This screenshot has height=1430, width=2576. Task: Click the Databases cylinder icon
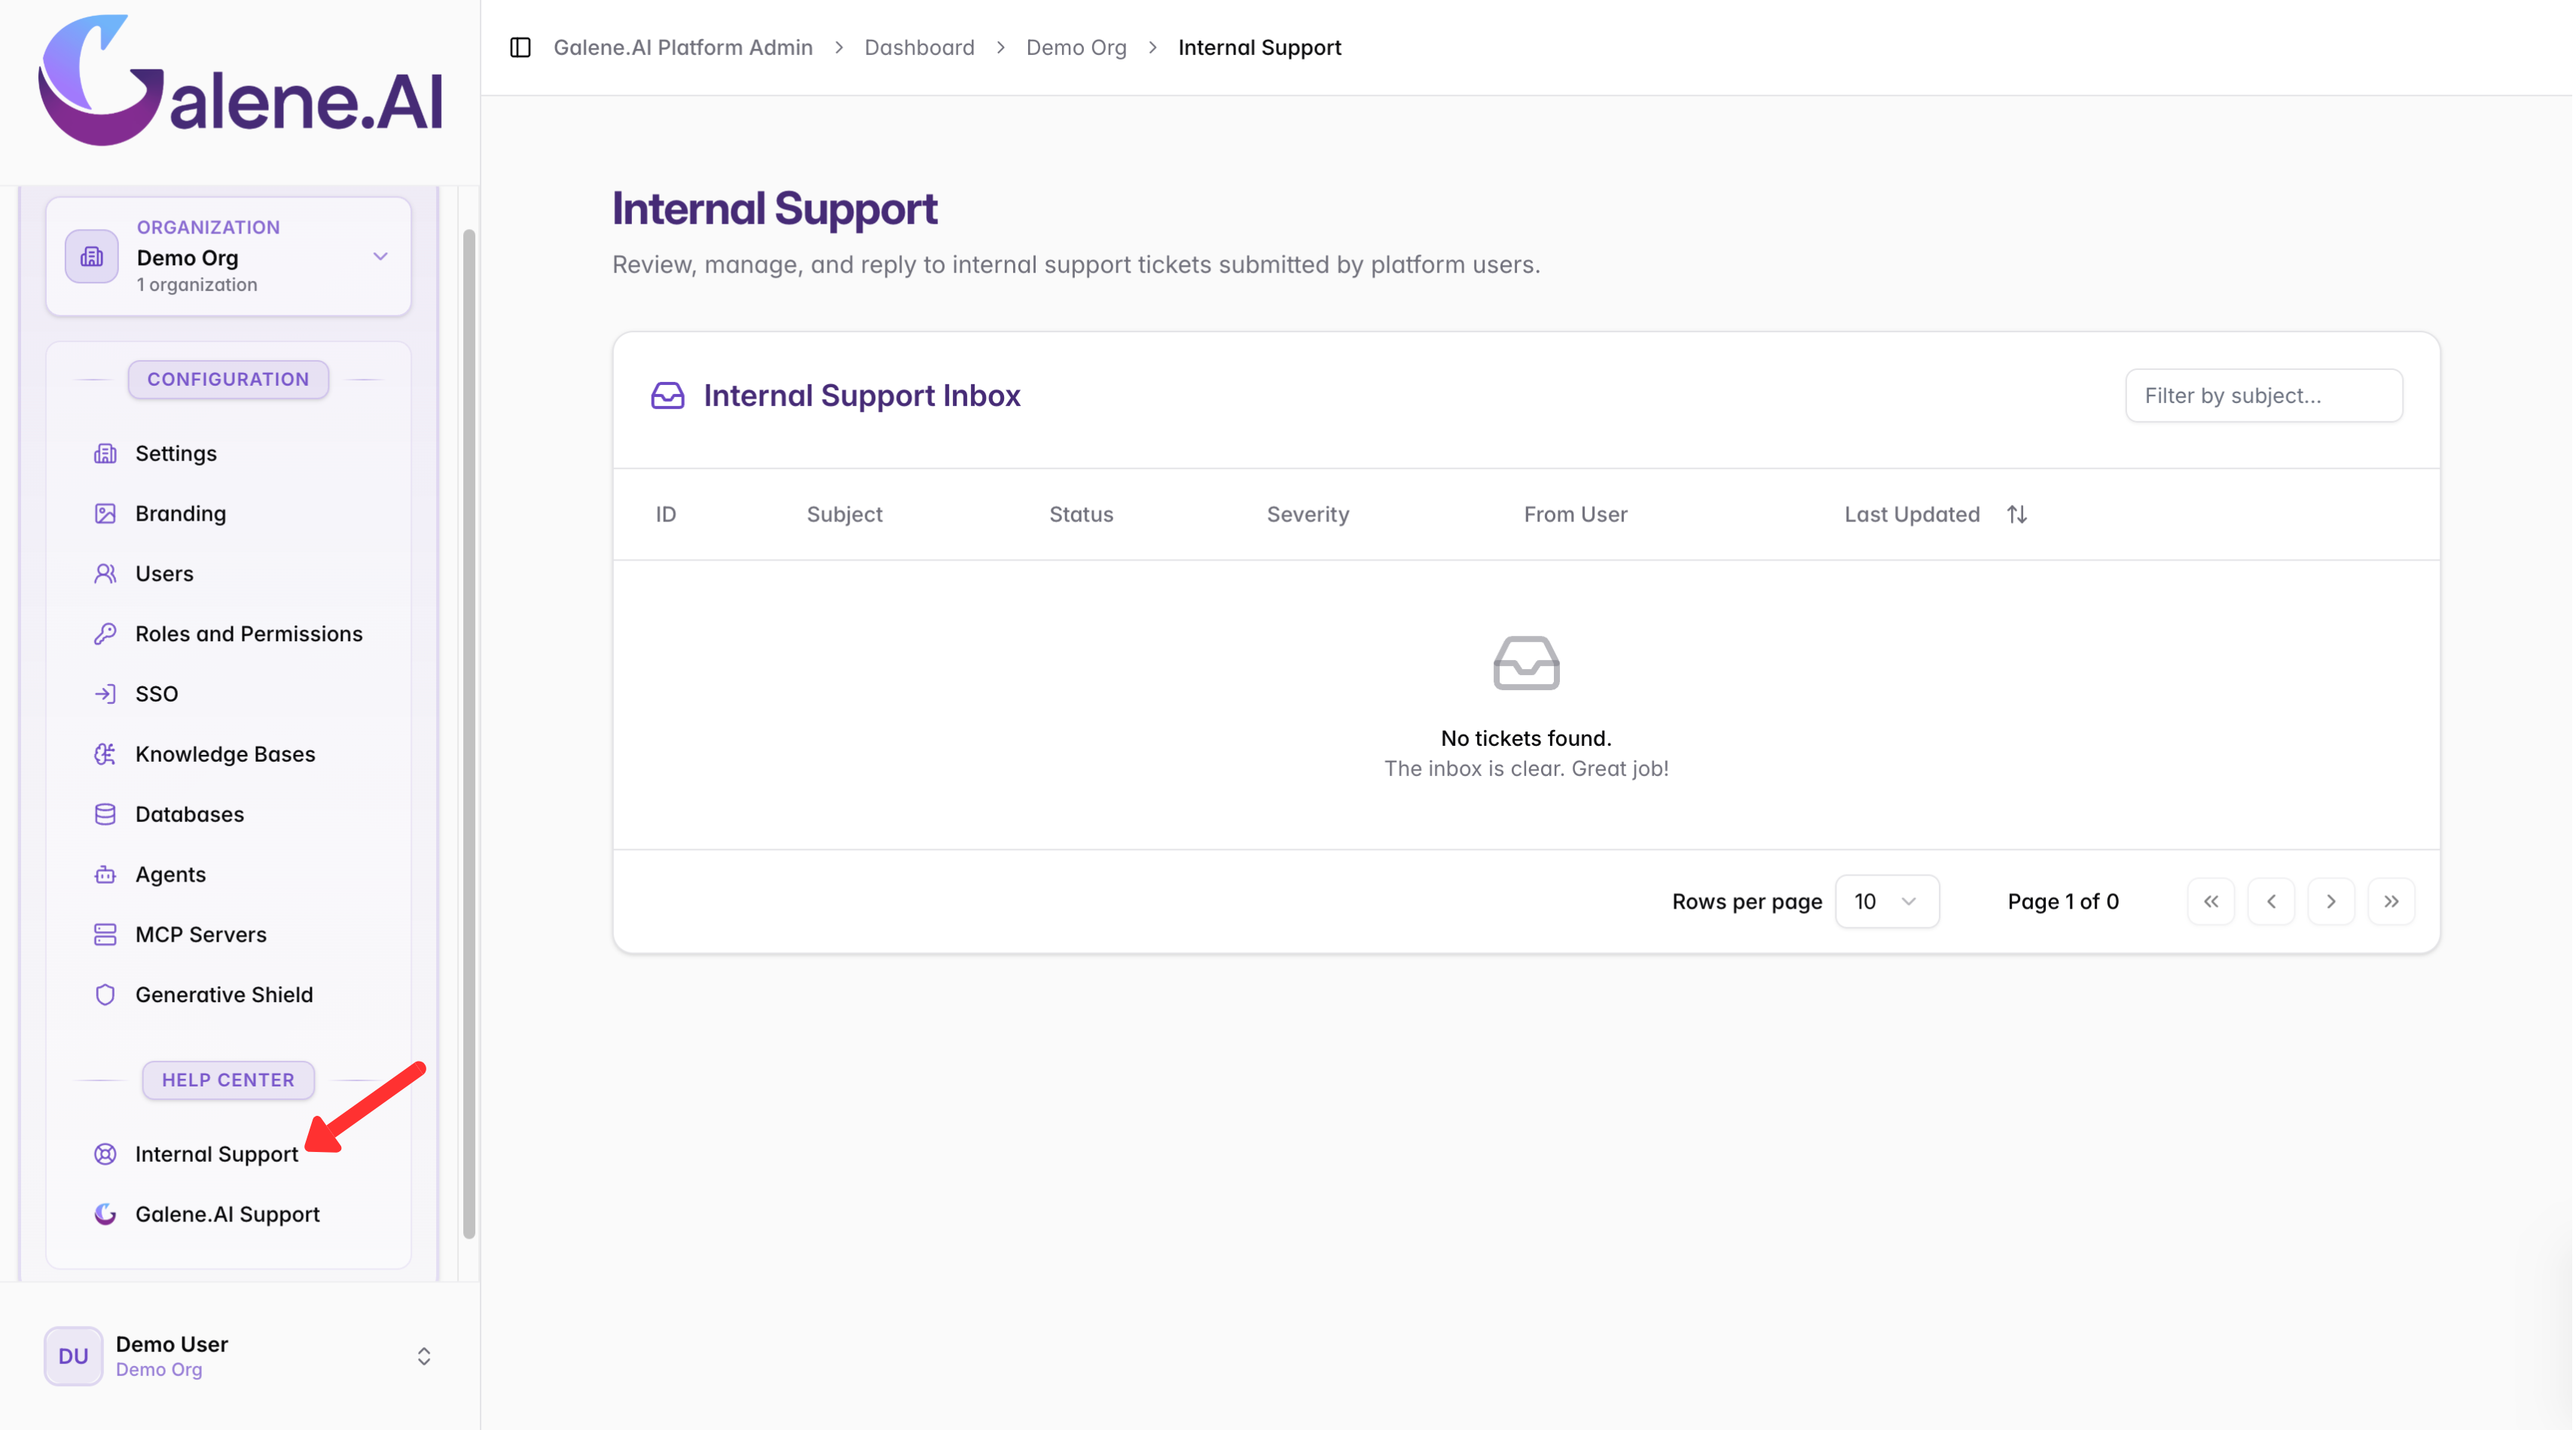105,814
